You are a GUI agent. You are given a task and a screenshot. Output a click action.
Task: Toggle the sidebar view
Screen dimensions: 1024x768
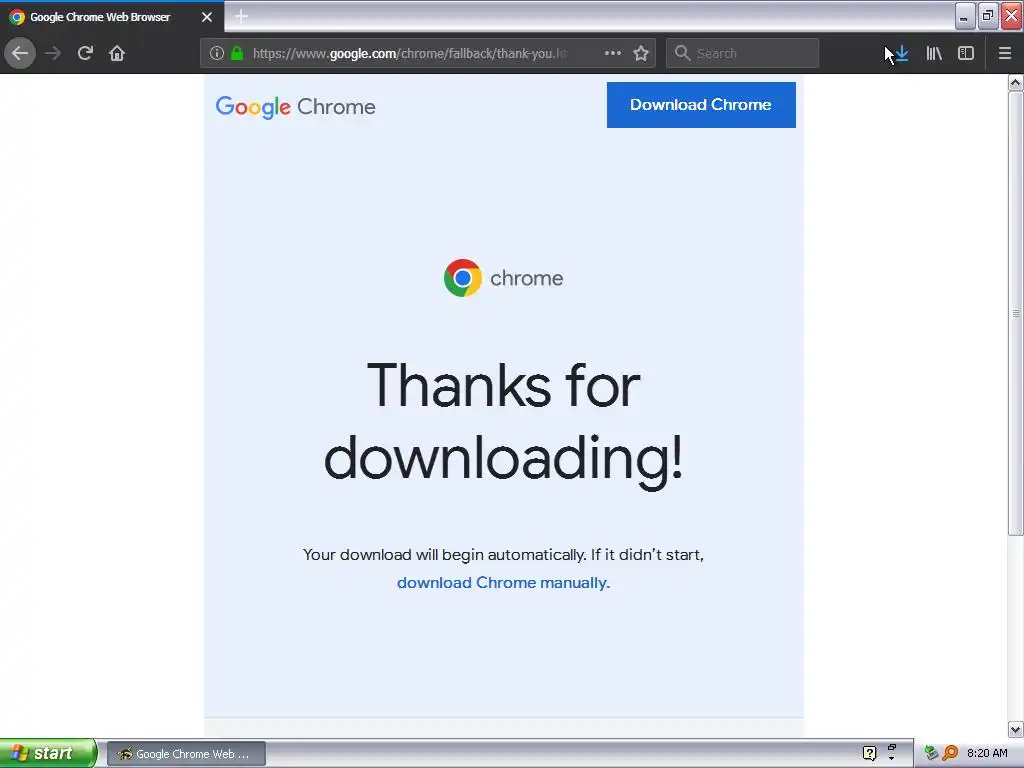(x=966, y=53)
